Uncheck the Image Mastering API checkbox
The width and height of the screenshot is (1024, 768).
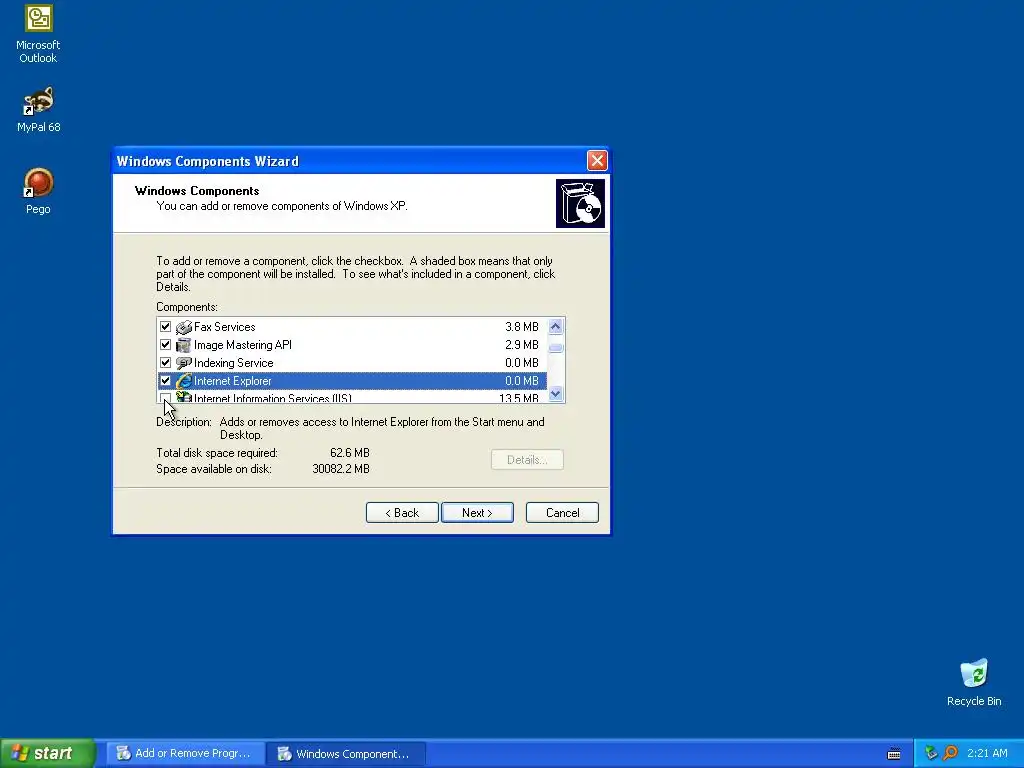click(x=165, y=344)
